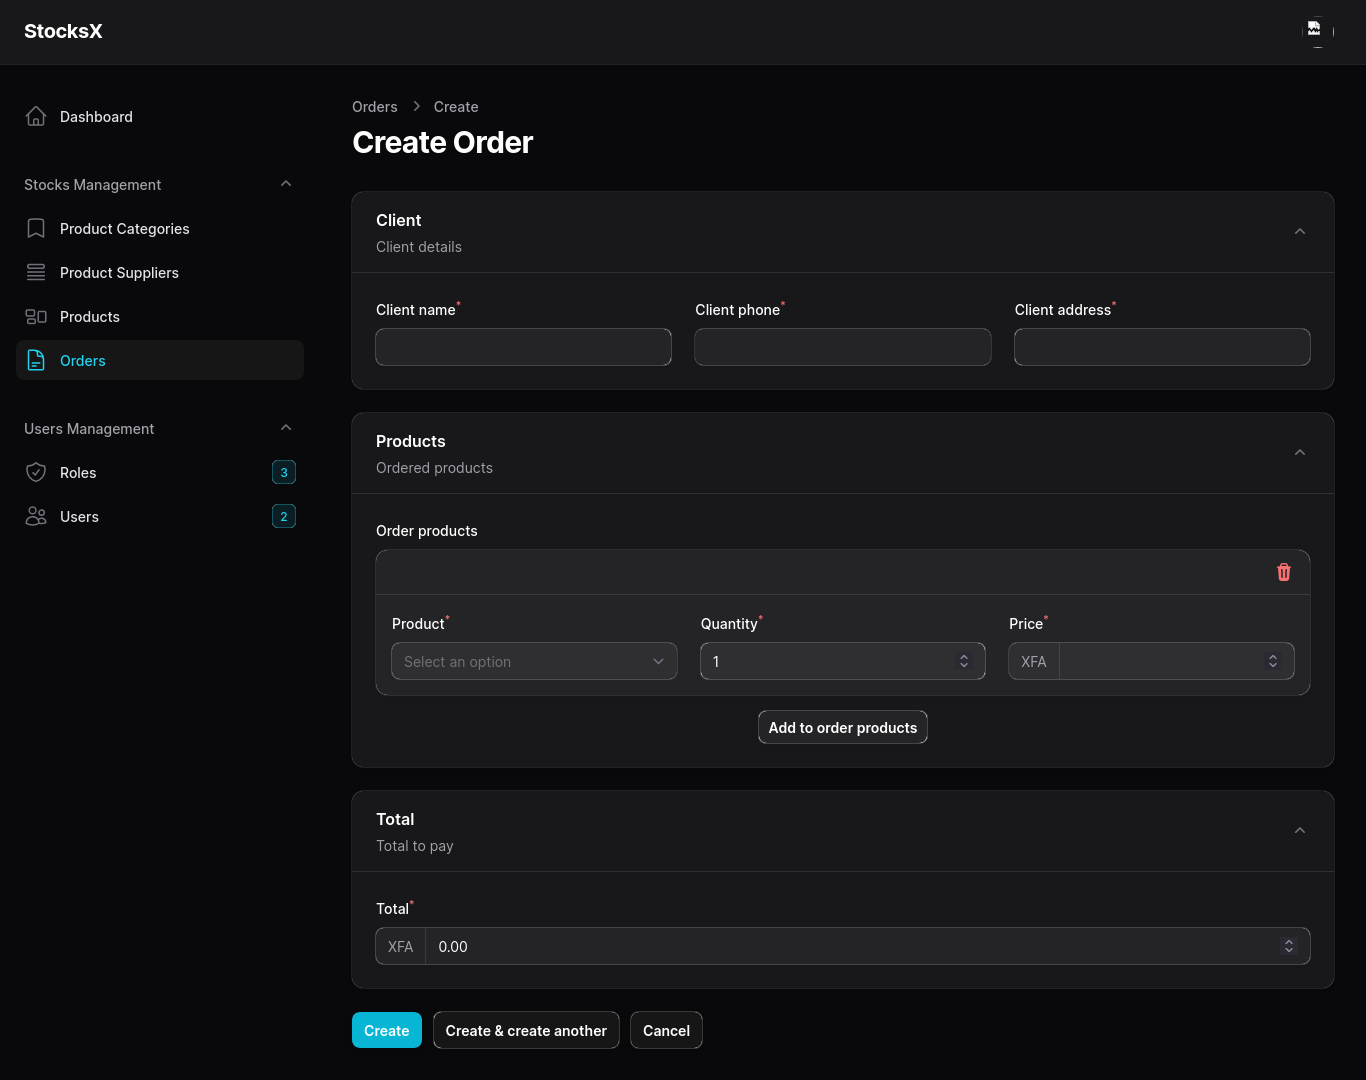
Task: Adjust the Quantity stepper arrows
Action: pos(964,662)
